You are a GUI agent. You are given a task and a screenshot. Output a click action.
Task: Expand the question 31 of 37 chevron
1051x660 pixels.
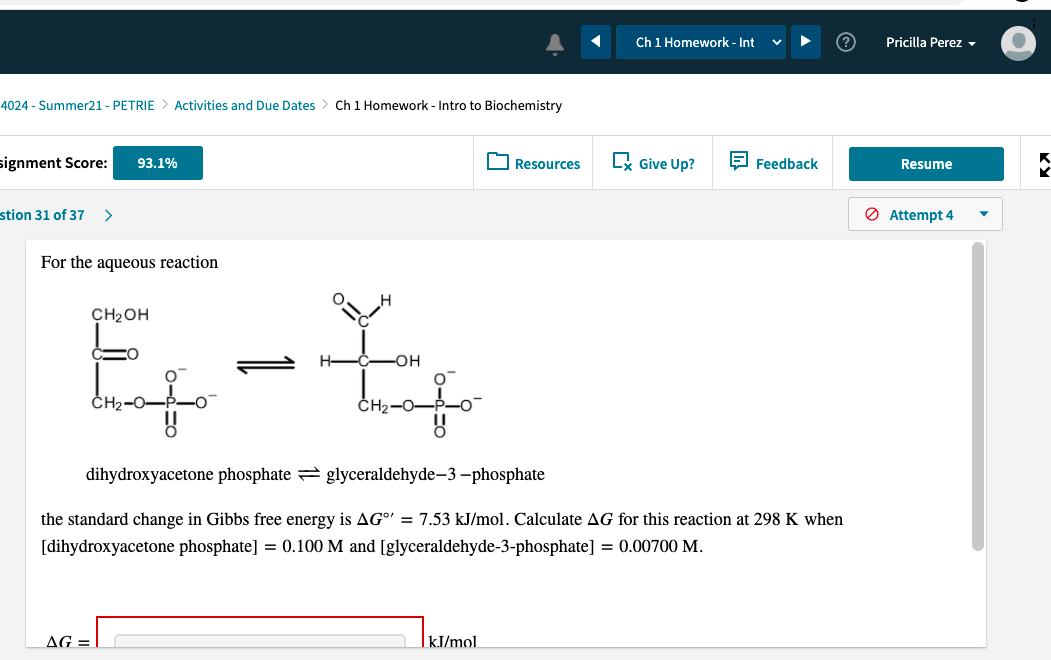point(107,214)
